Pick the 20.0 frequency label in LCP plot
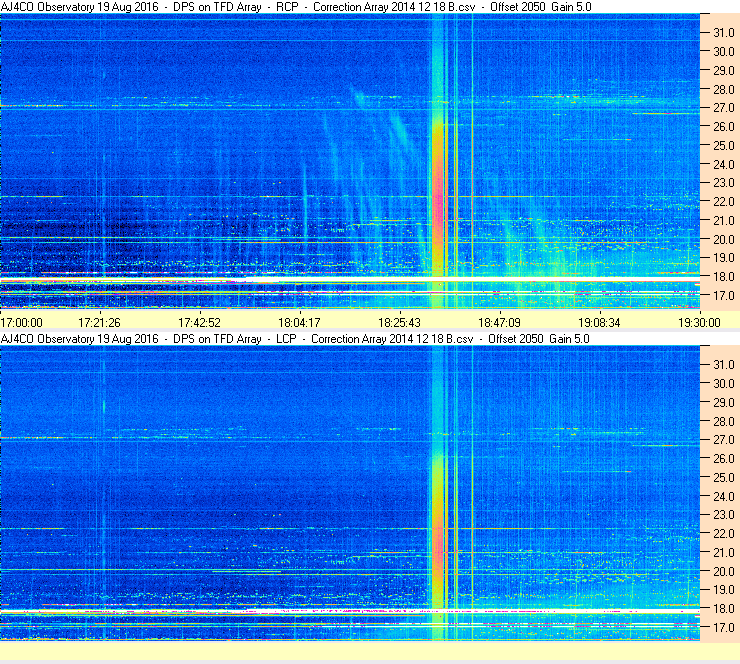 724,572
